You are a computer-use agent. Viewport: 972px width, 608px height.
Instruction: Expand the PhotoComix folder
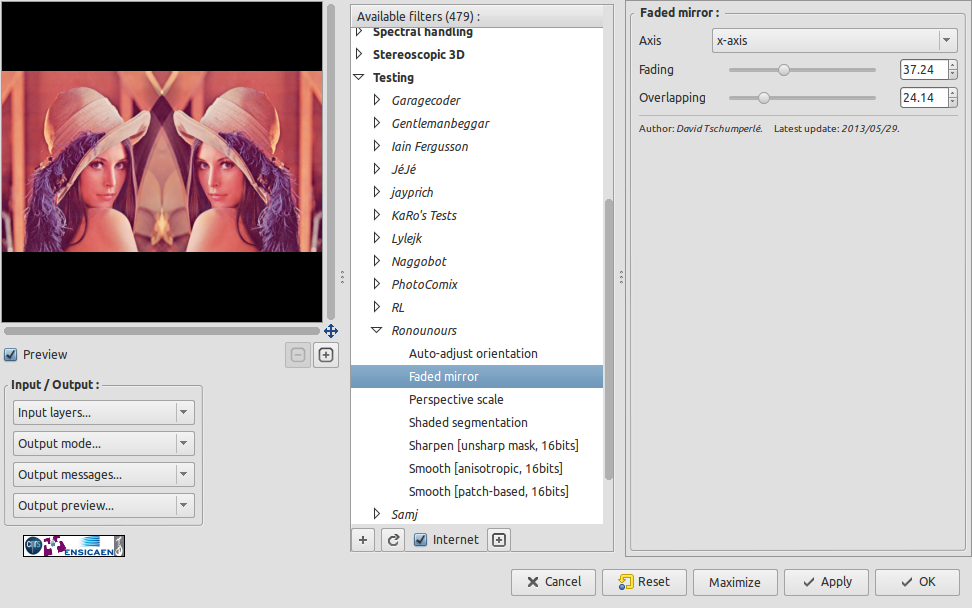[377, 284]
